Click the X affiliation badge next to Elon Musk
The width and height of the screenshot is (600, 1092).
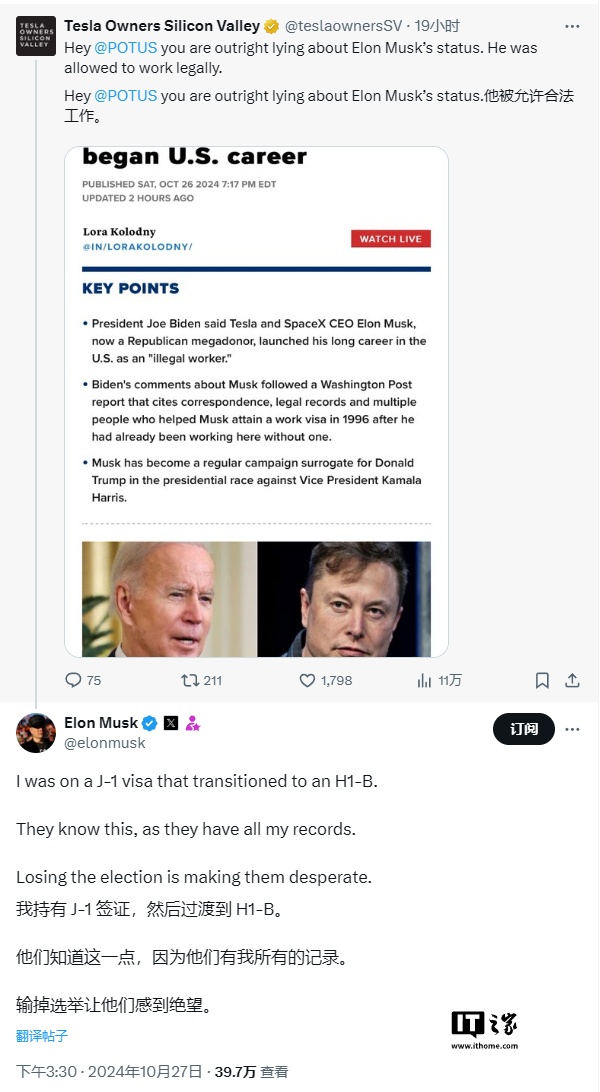point(171,723)
